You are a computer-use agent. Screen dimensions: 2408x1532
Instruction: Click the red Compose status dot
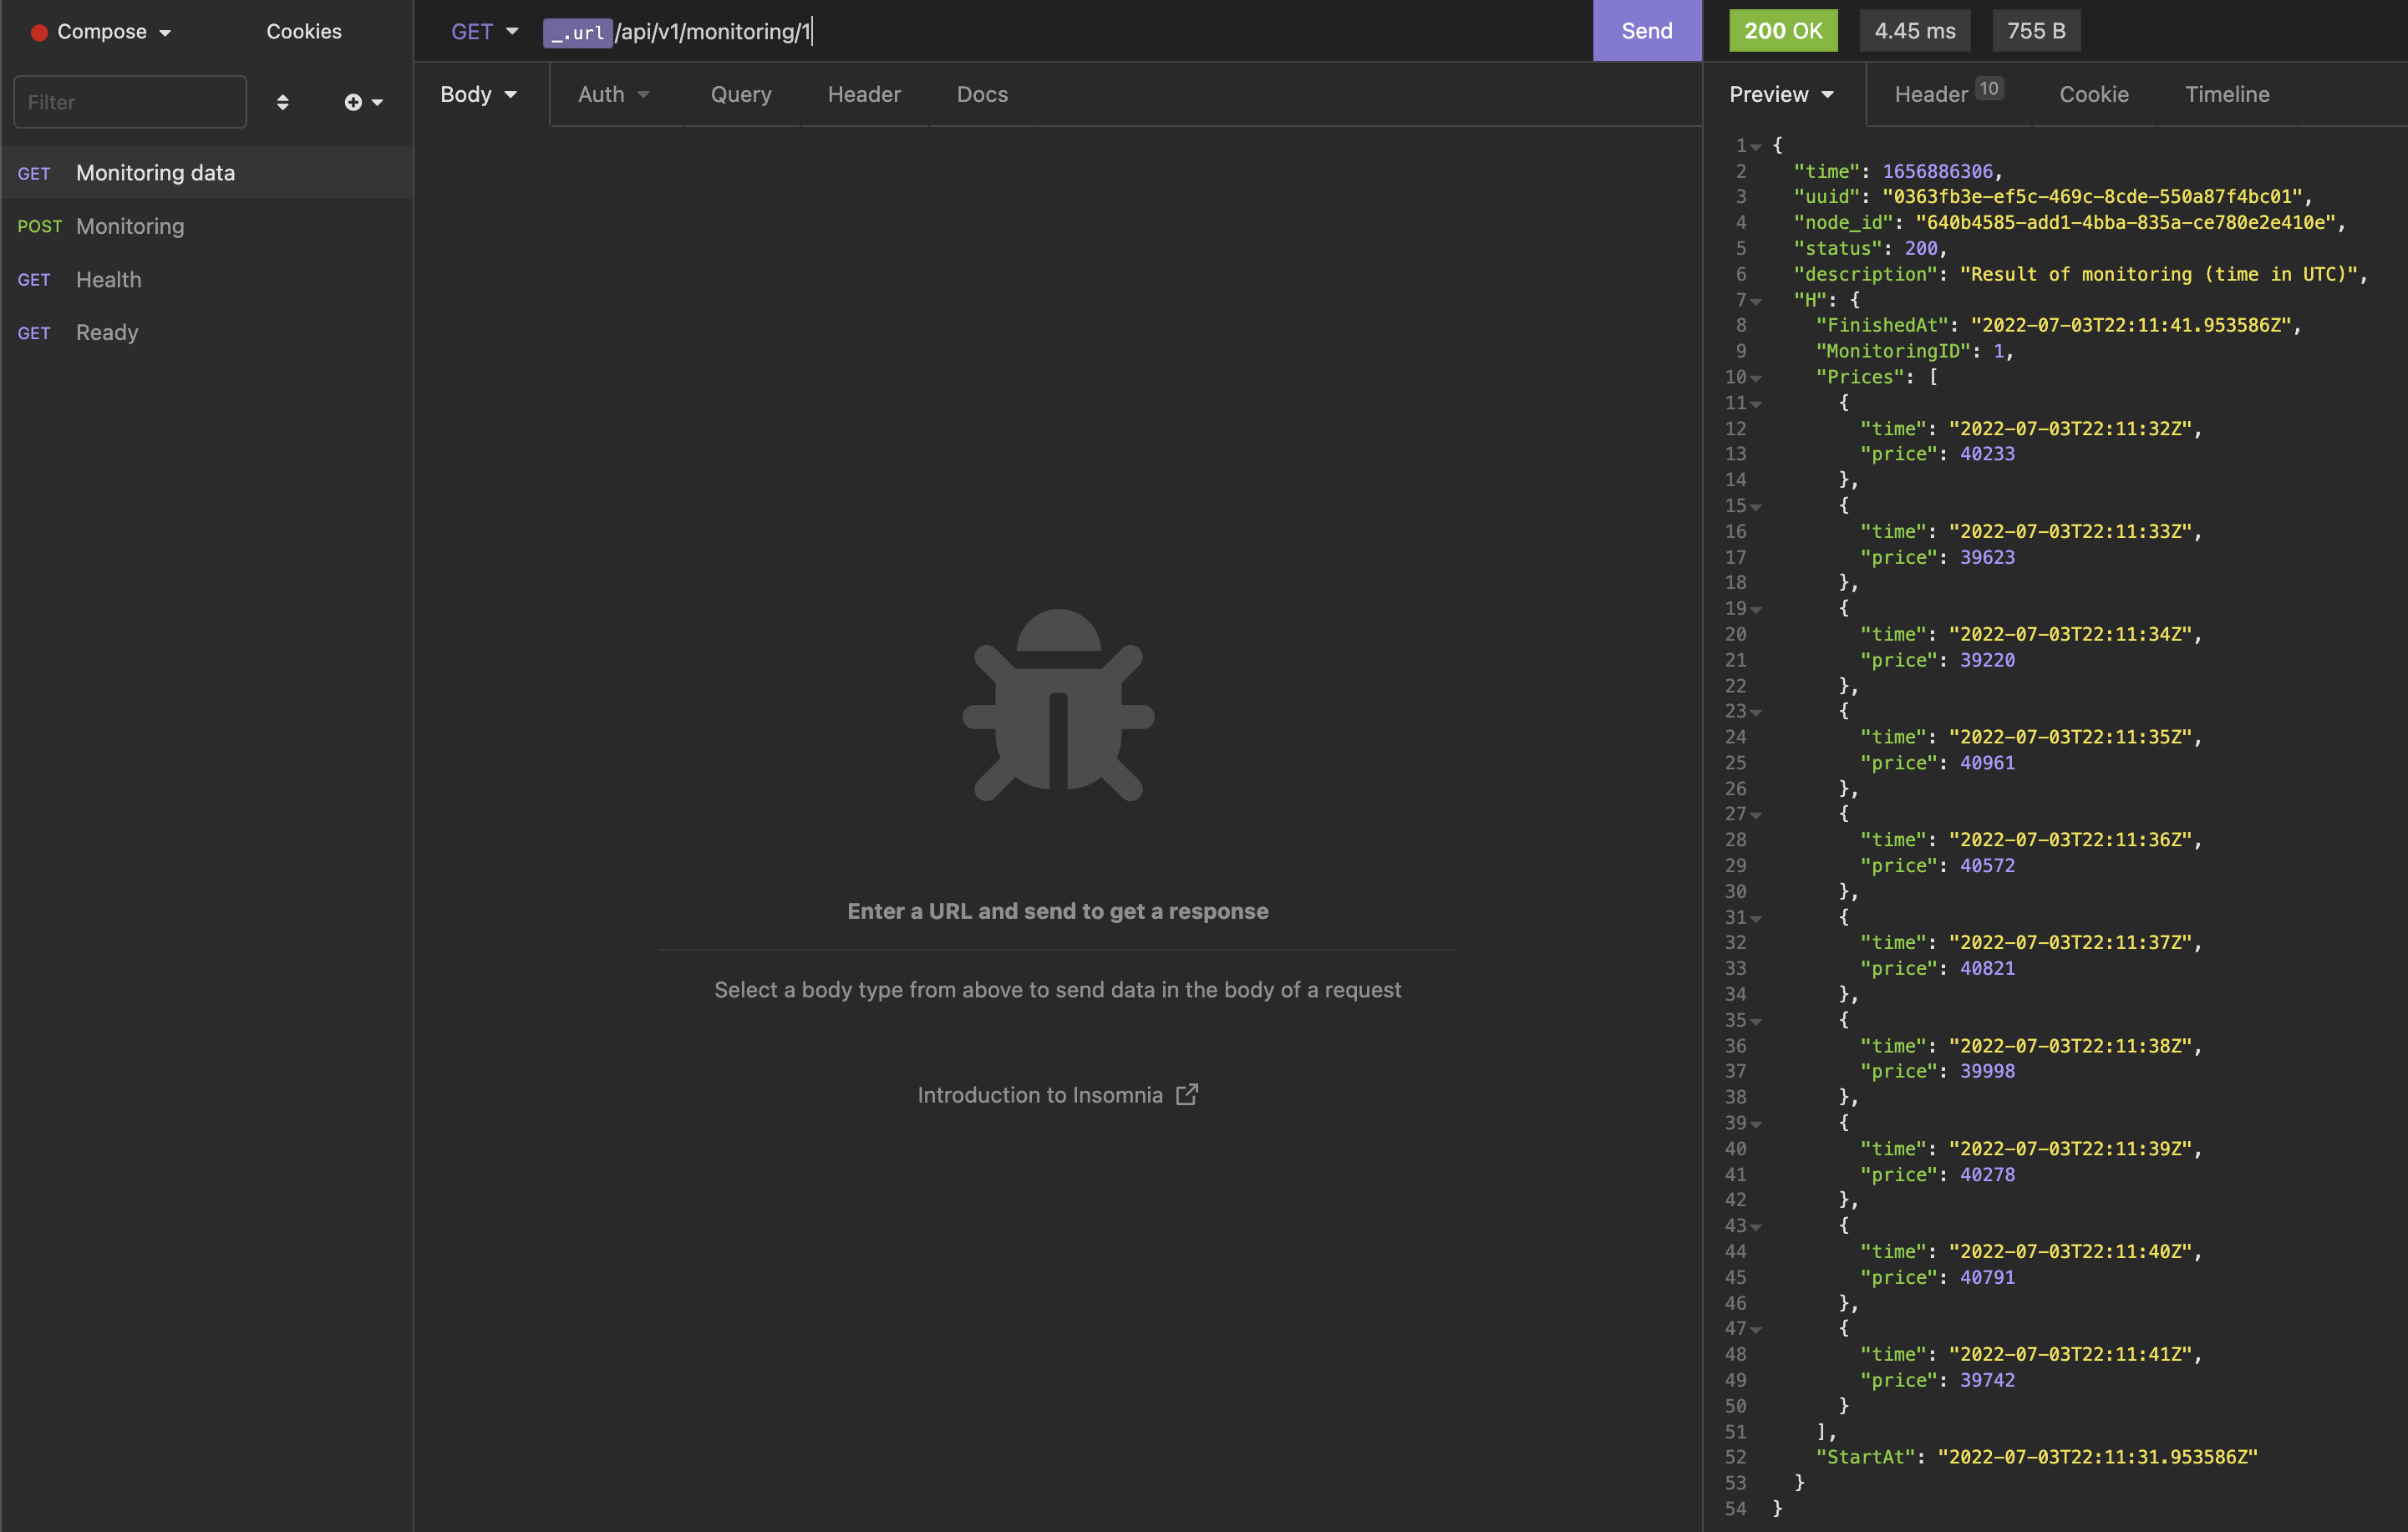tap(39, 32)
